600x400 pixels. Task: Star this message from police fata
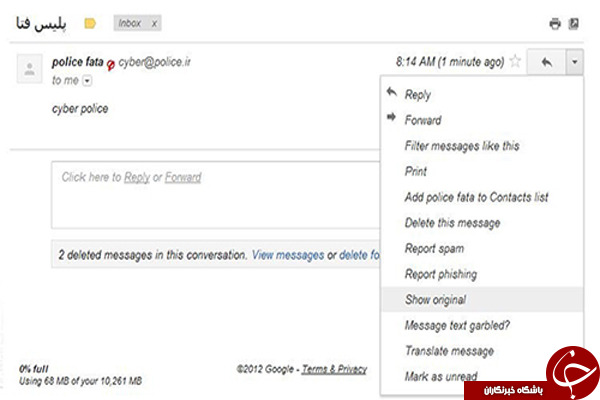pyautogui.click(x=515, y=61)
